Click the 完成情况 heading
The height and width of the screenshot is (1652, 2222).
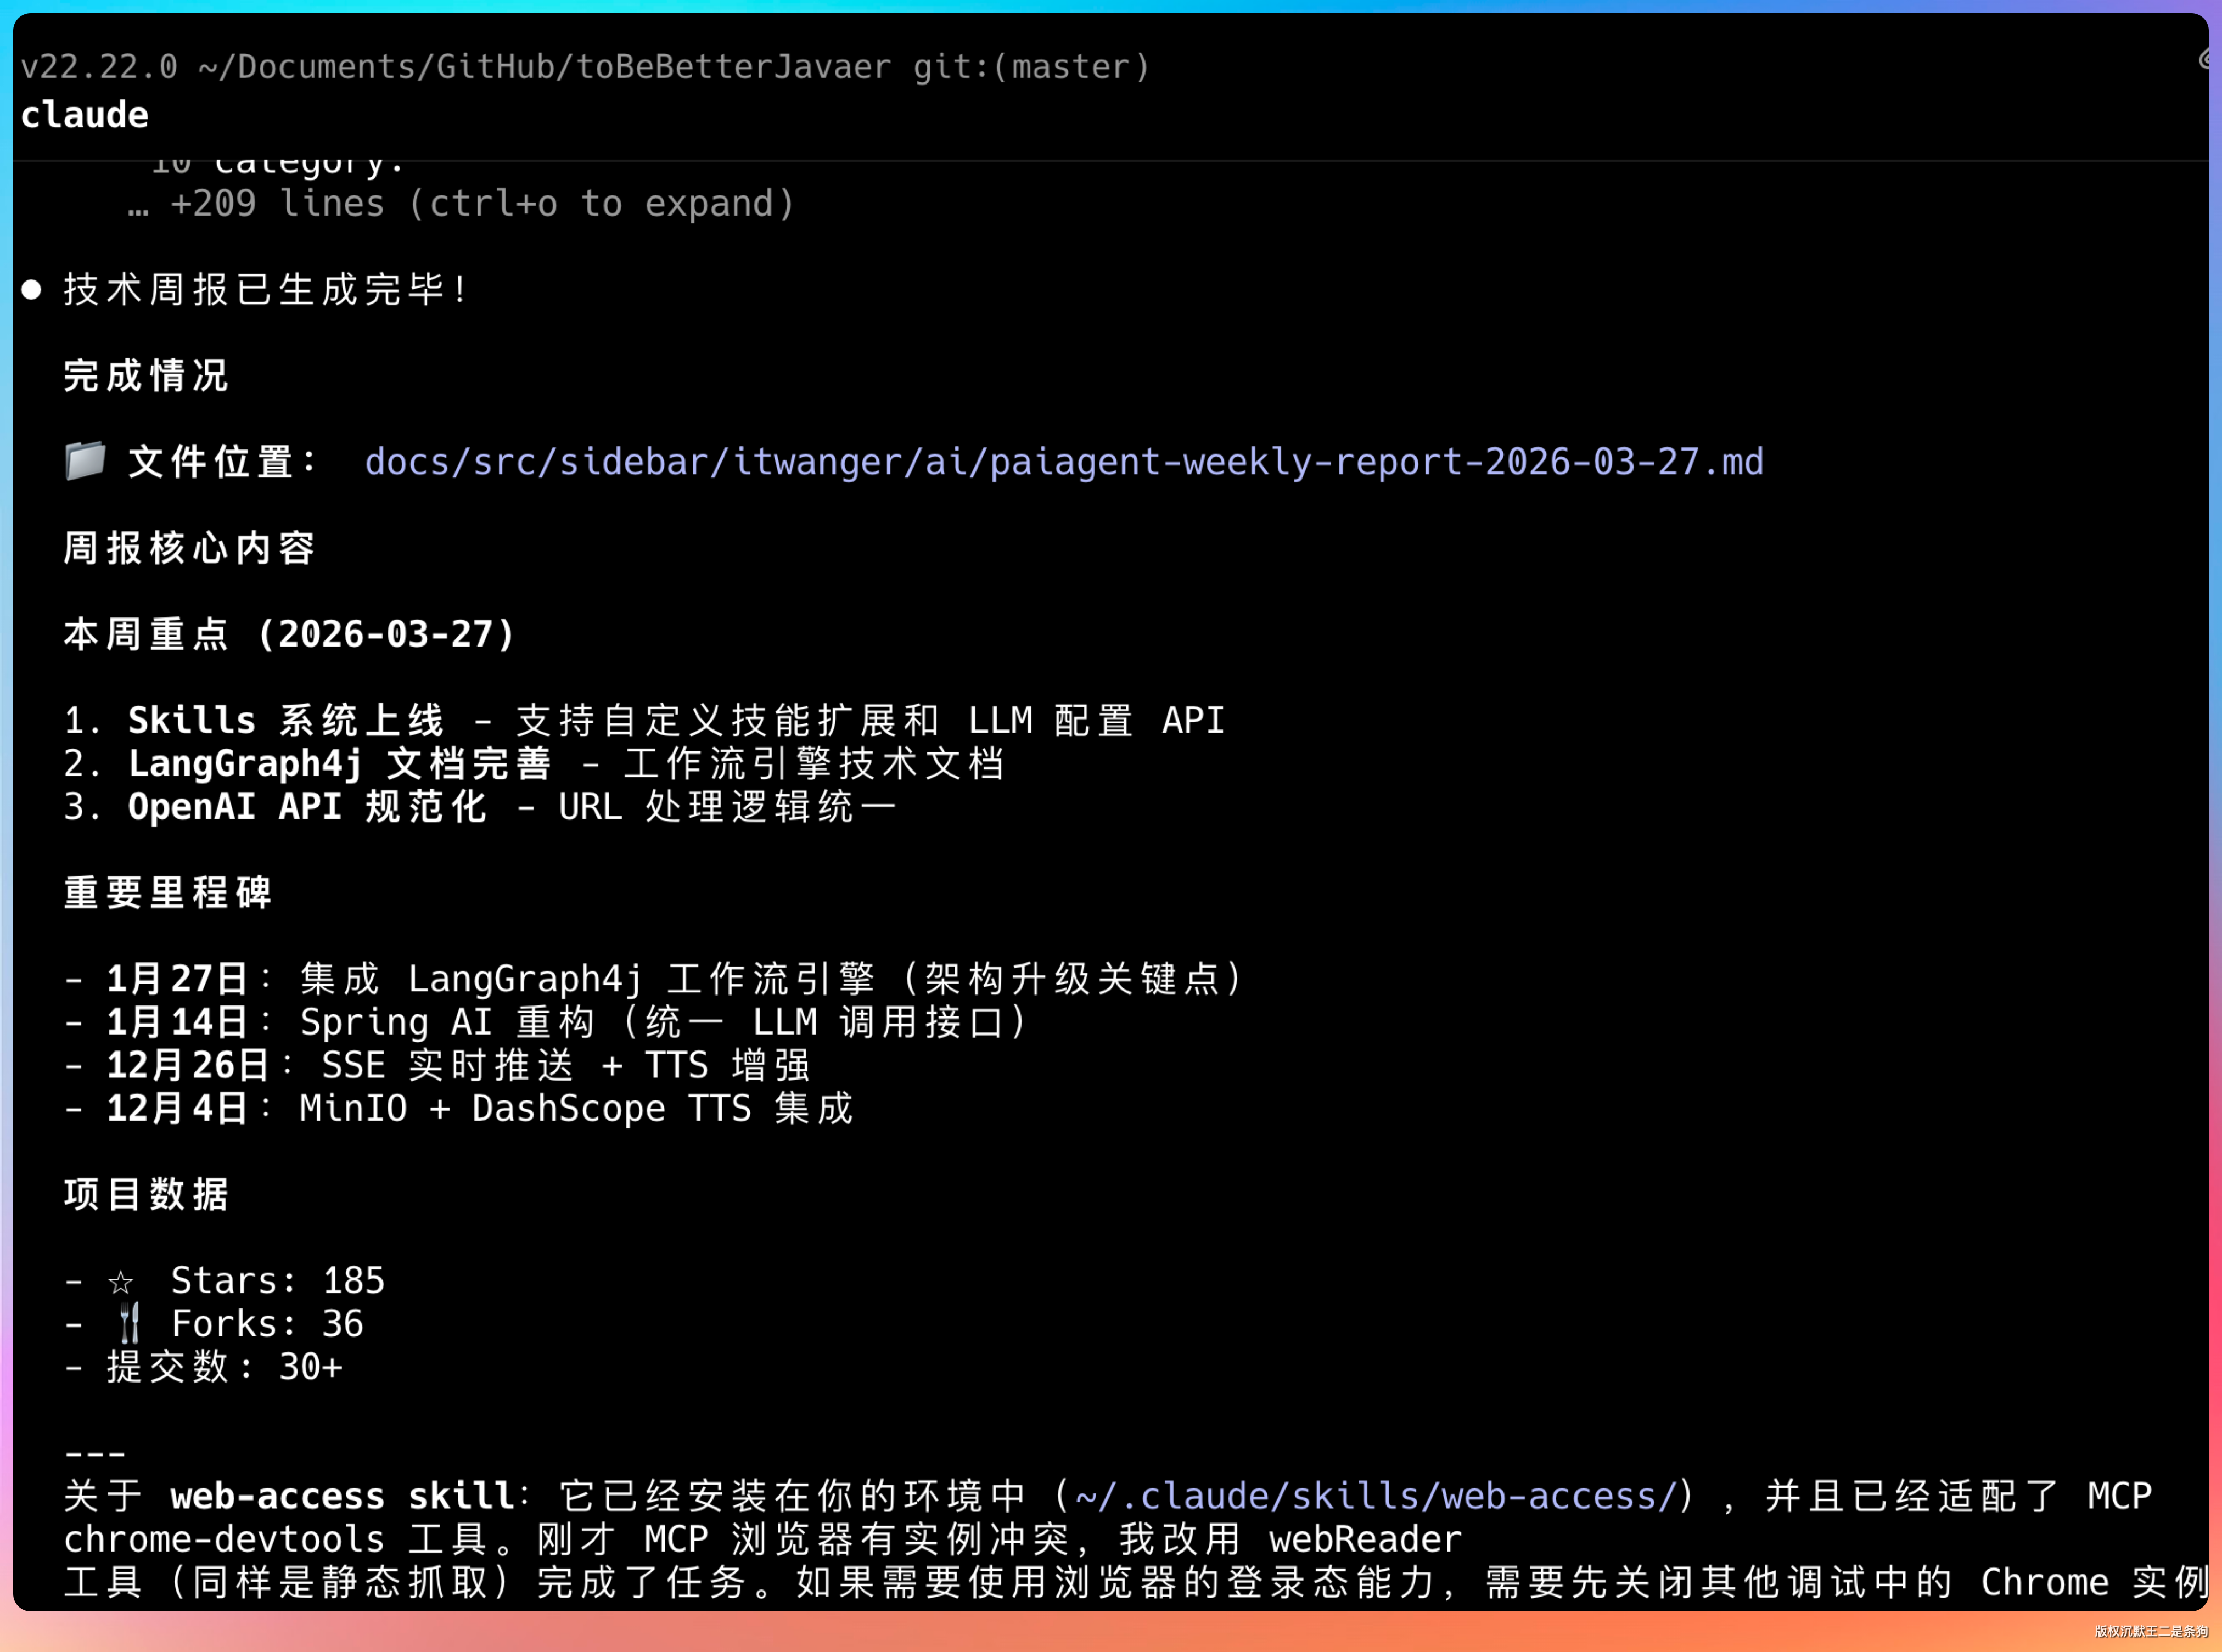pos(147,376)
